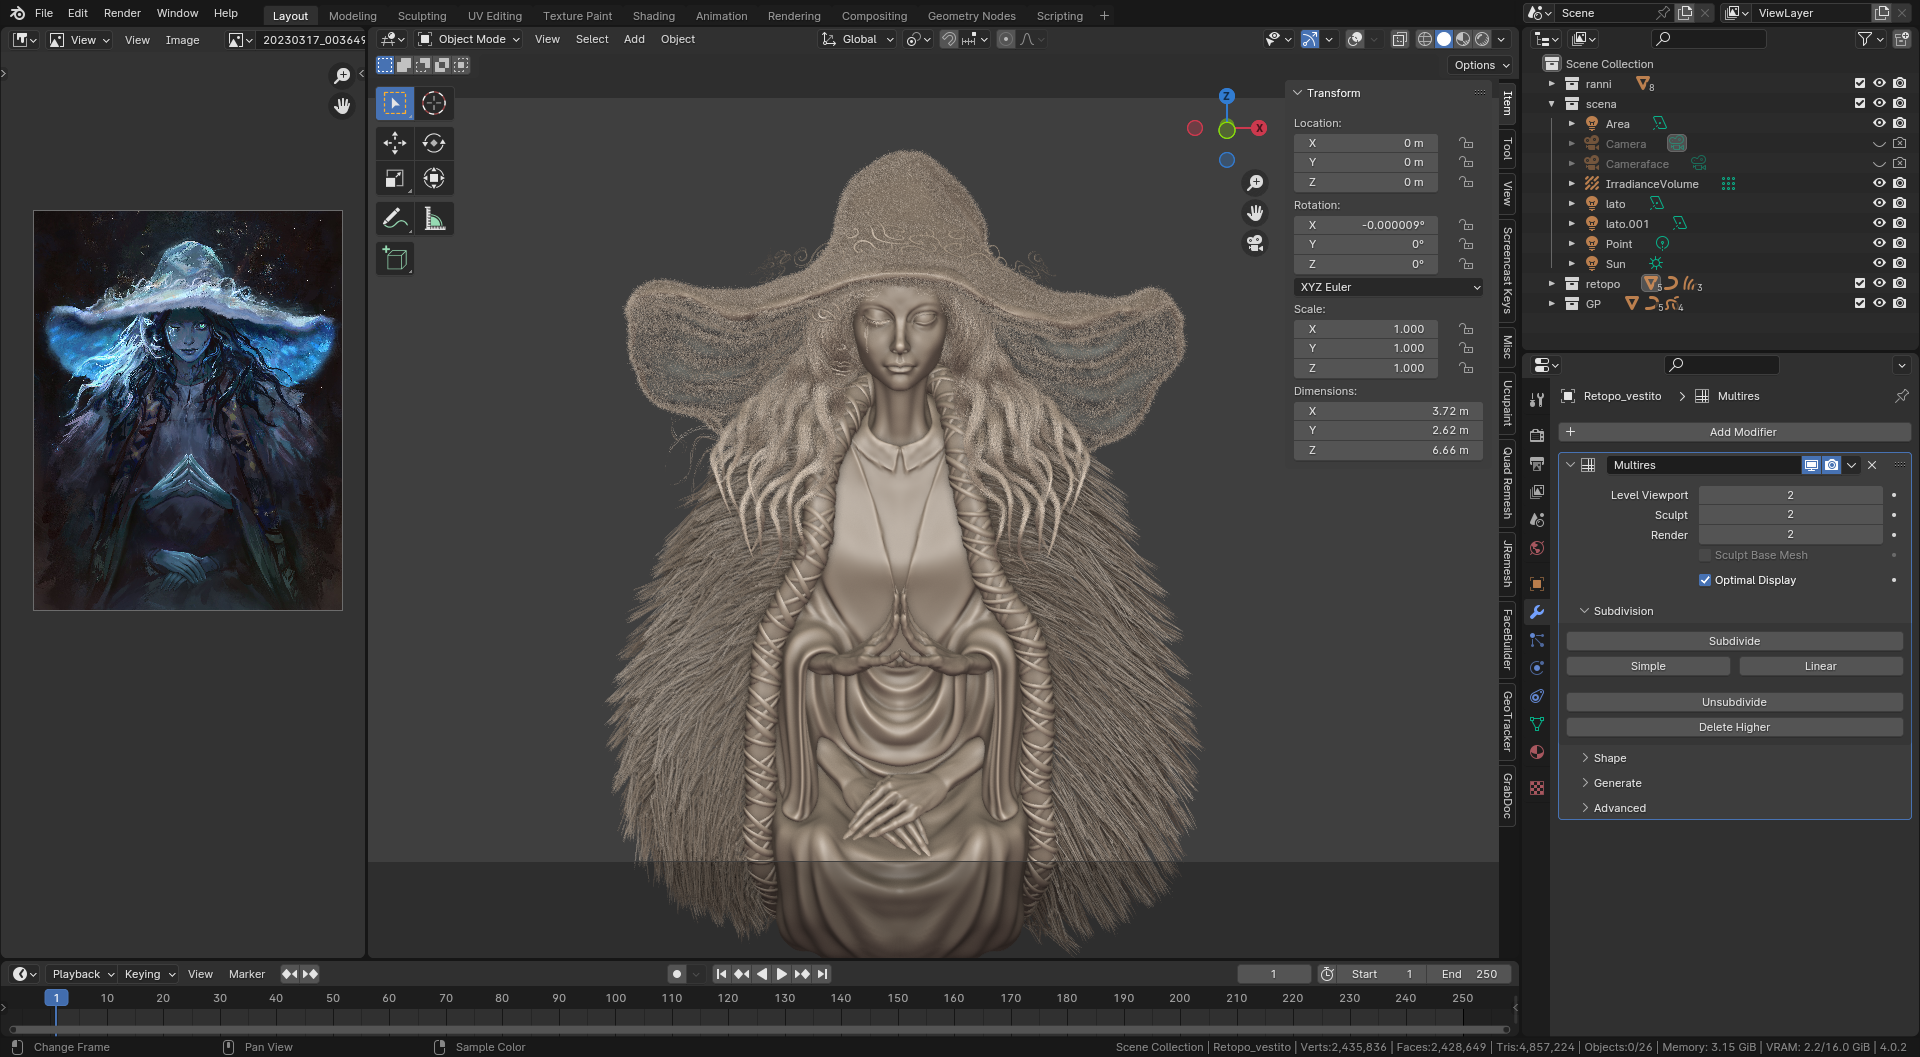This screenshot has width=1920, height=1057.
Task: Toggle ranni collection exclude checkbox
Action: [1860, 84]
